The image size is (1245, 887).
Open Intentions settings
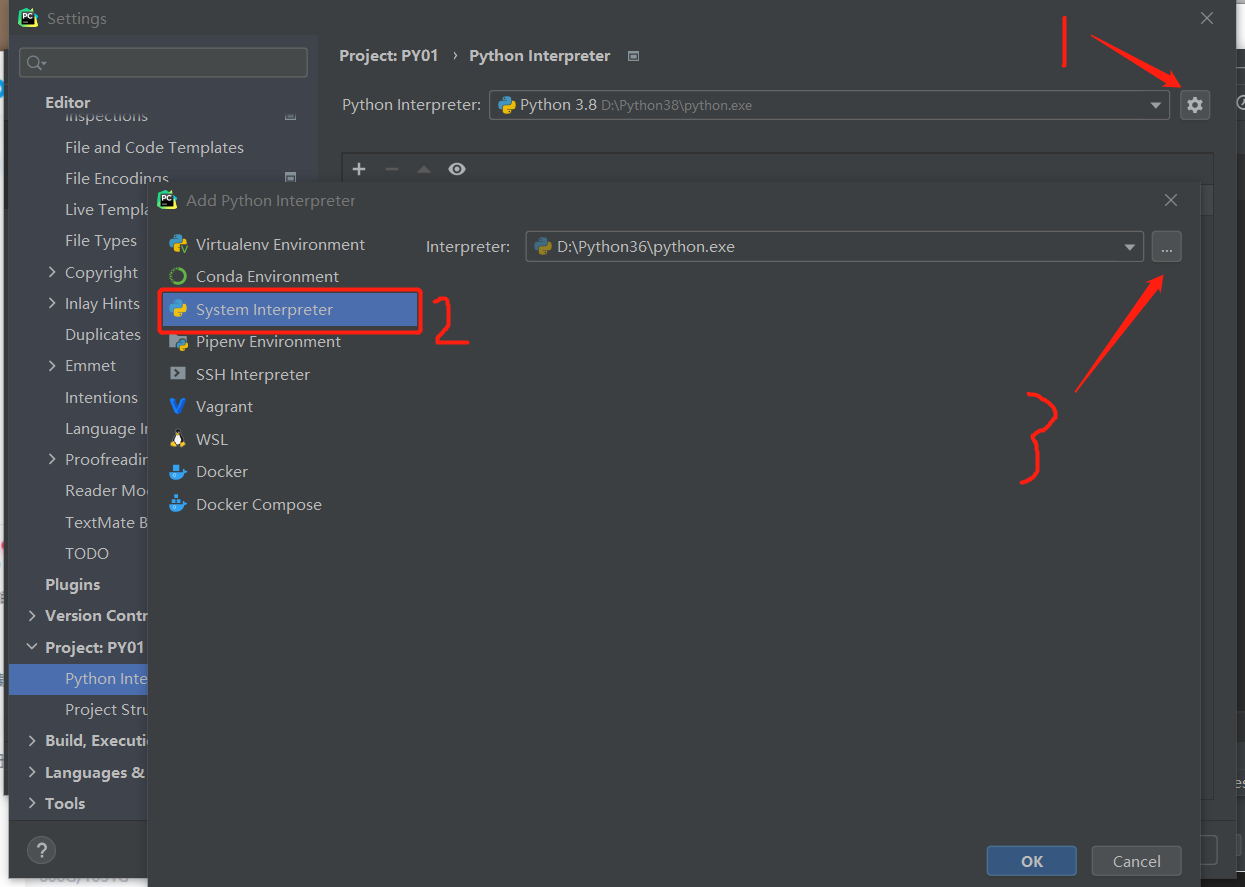(101, 397)
